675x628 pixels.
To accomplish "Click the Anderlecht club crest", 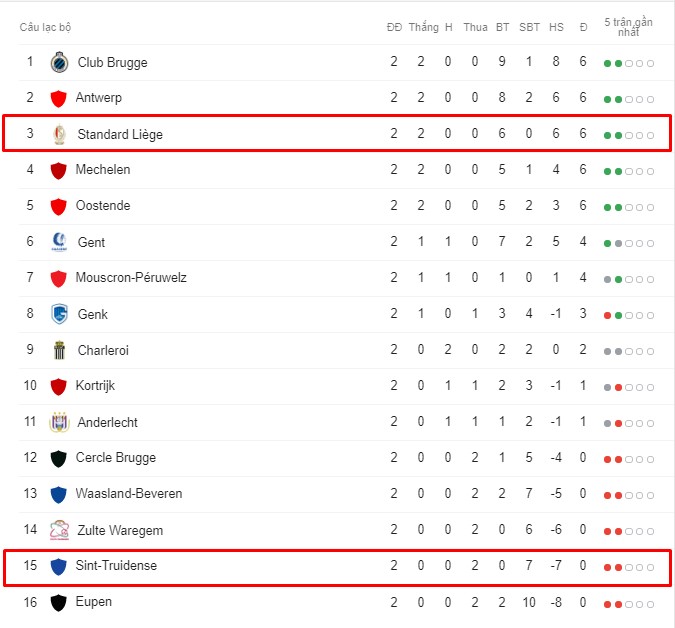I will tap(59, 422).
